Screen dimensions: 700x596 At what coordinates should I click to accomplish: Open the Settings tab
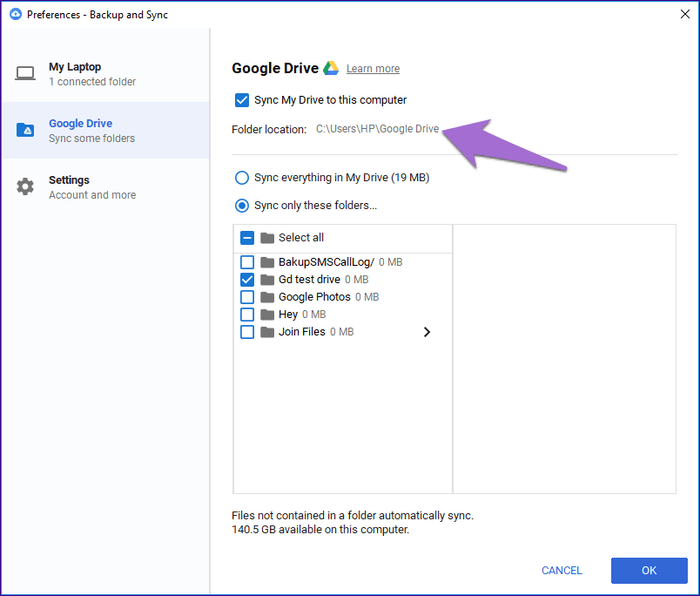(106, 187)
